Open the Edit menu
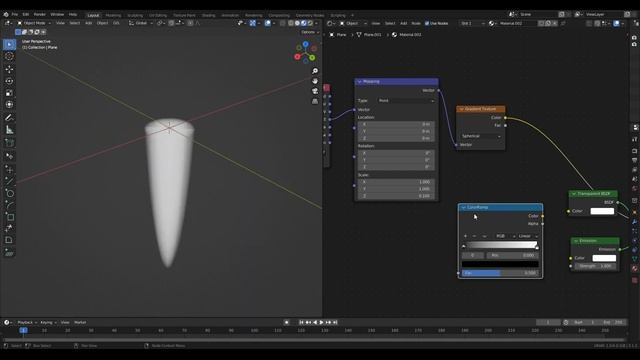Image resolution: width=640 pixels, height=360 pixels. tap(26, 14)
